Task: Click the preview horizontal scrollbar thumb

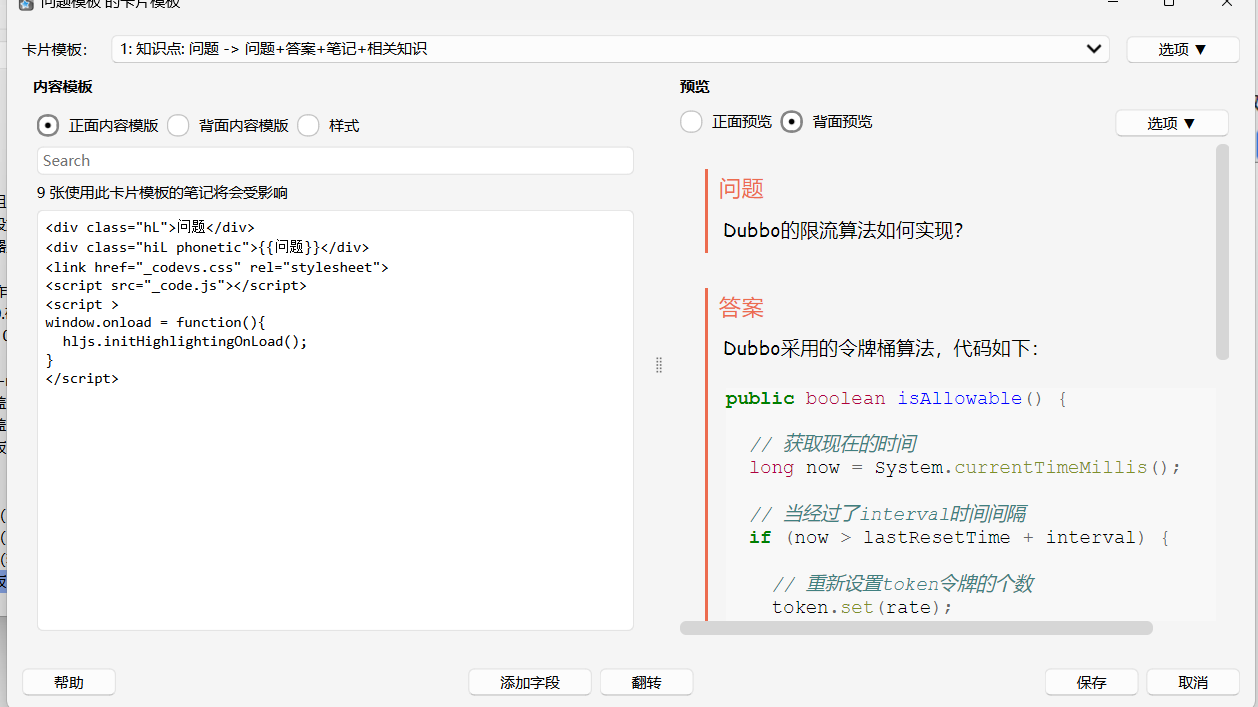Action: coord(916,628)
